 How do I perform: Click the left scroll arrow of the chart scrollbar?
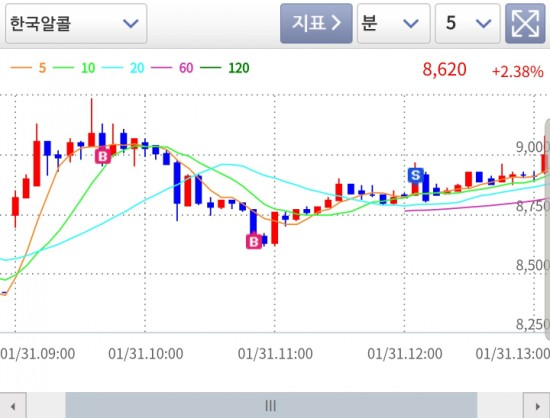(13, 406)
